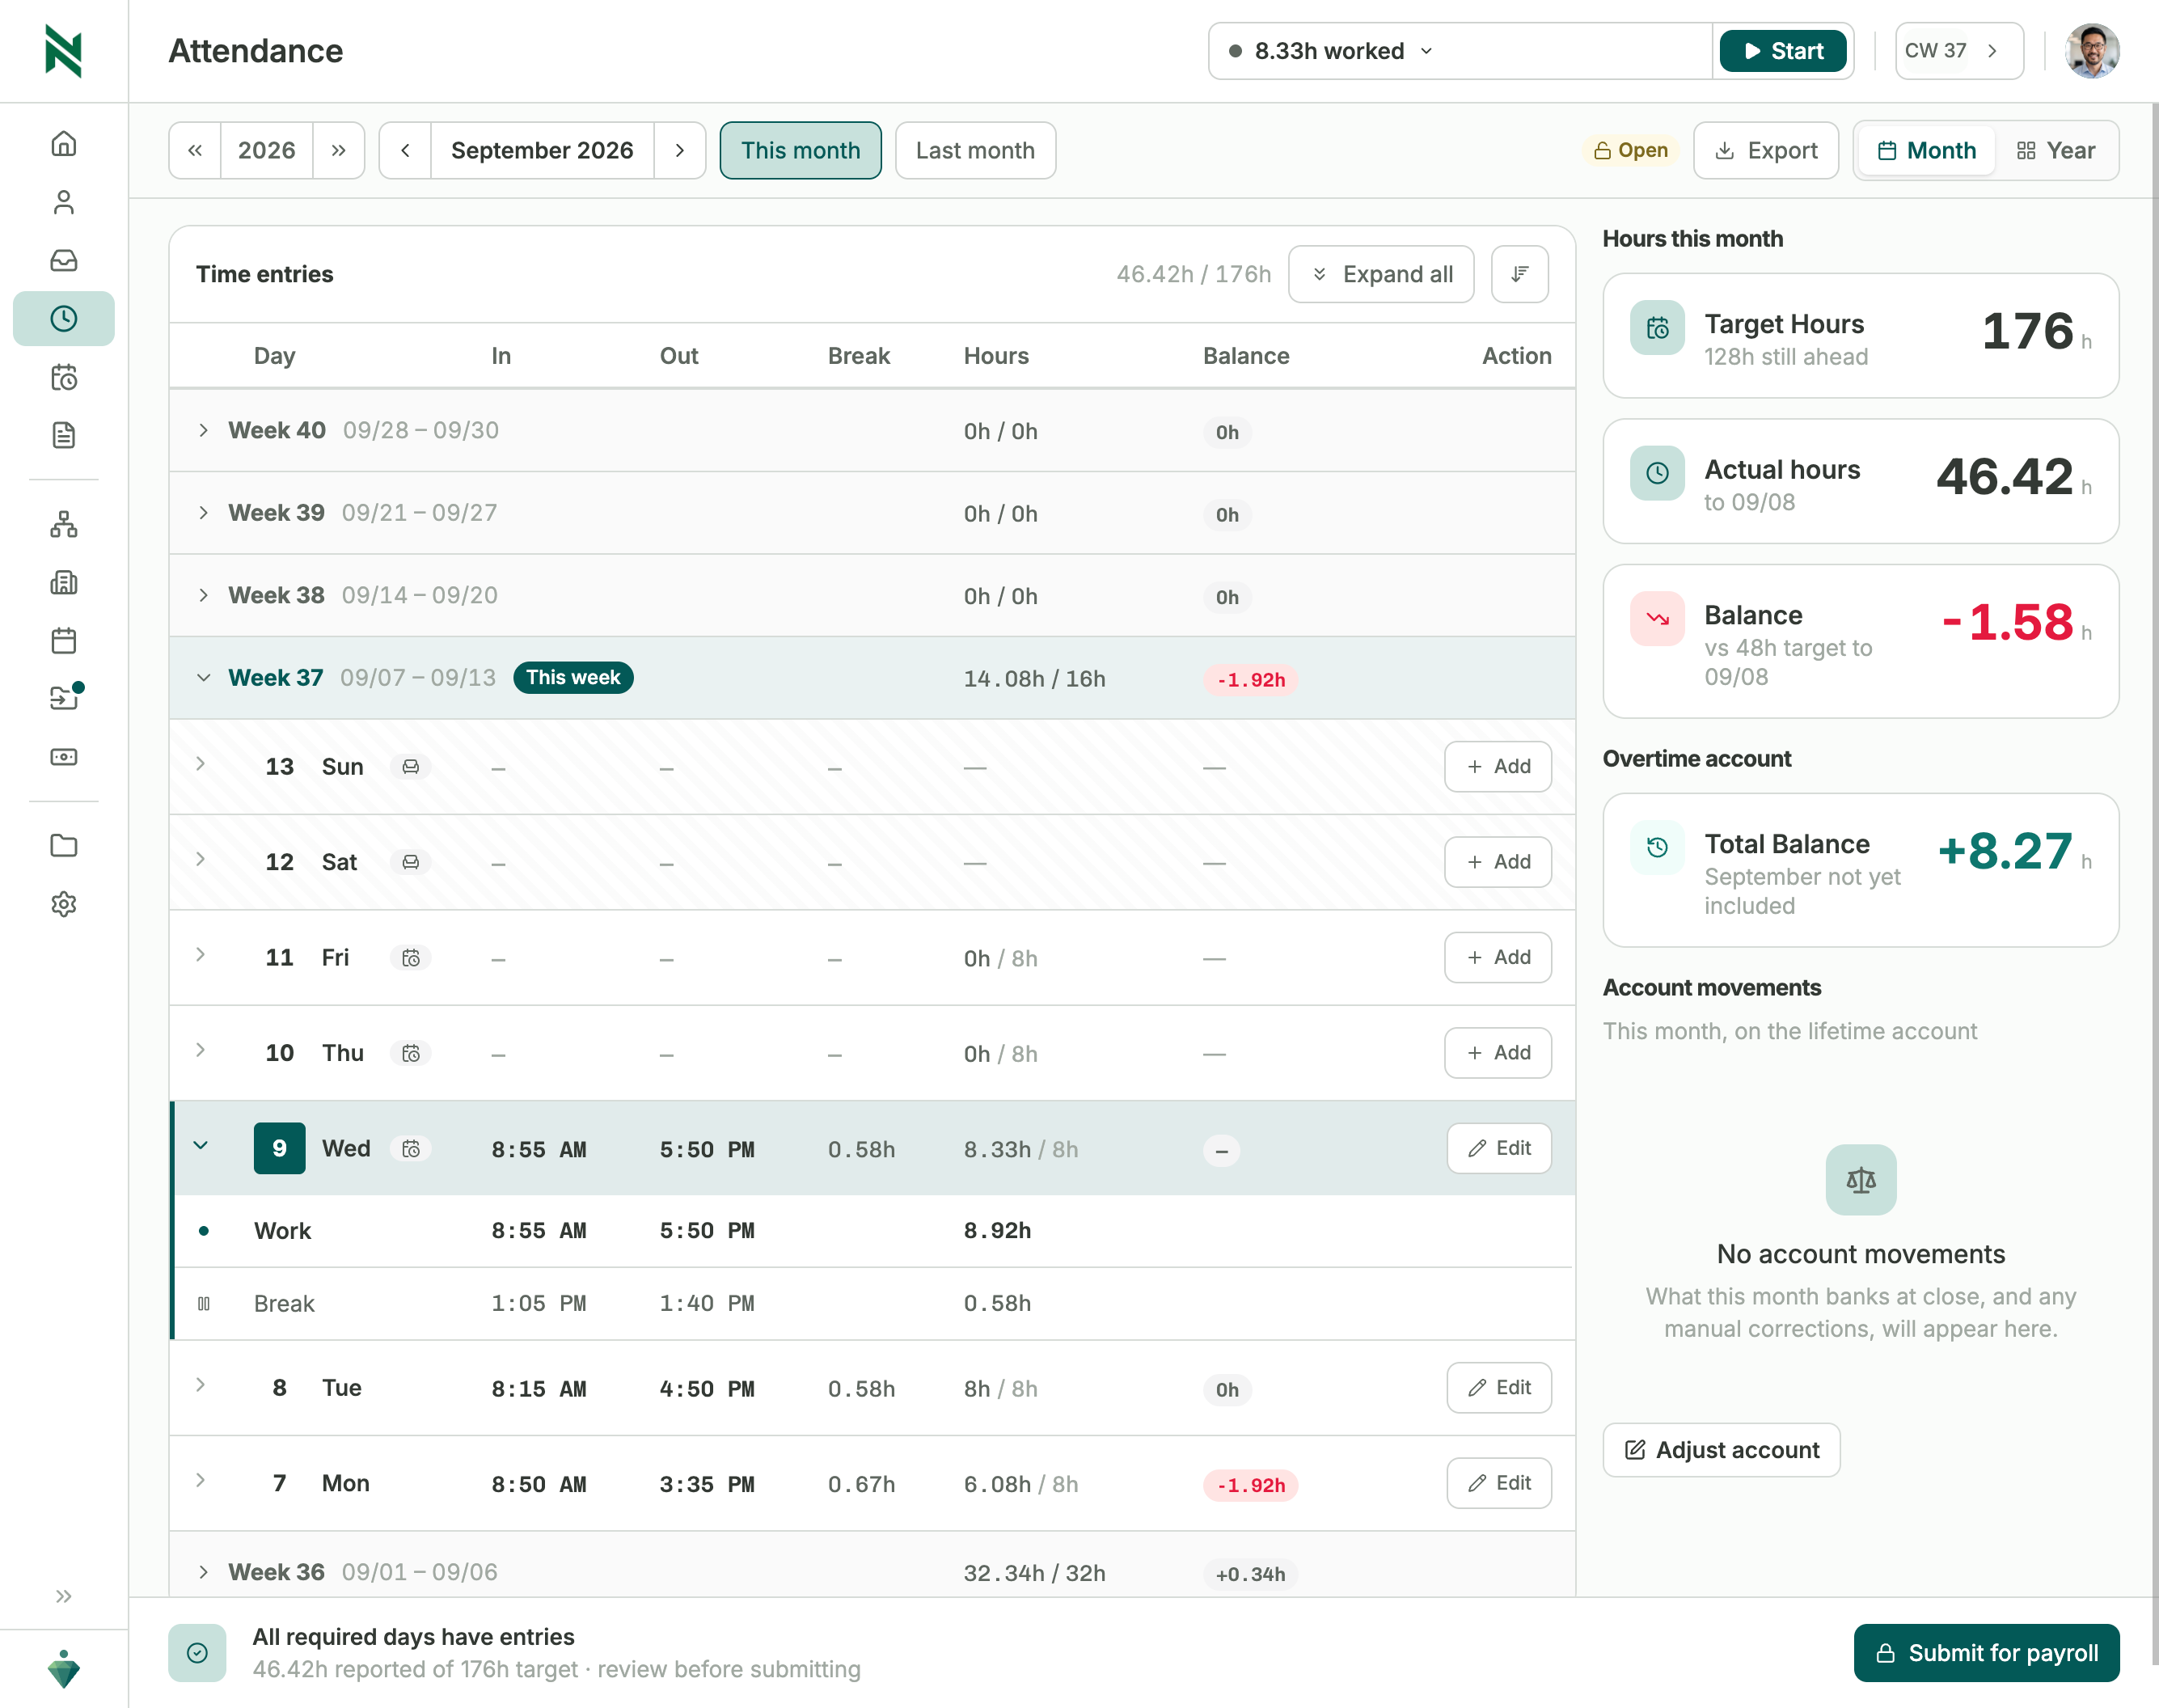This screenshot has height=1708, width=2159.
Task: Click the Break sub-entry row on Wed
Action: tap(873, 1304)
